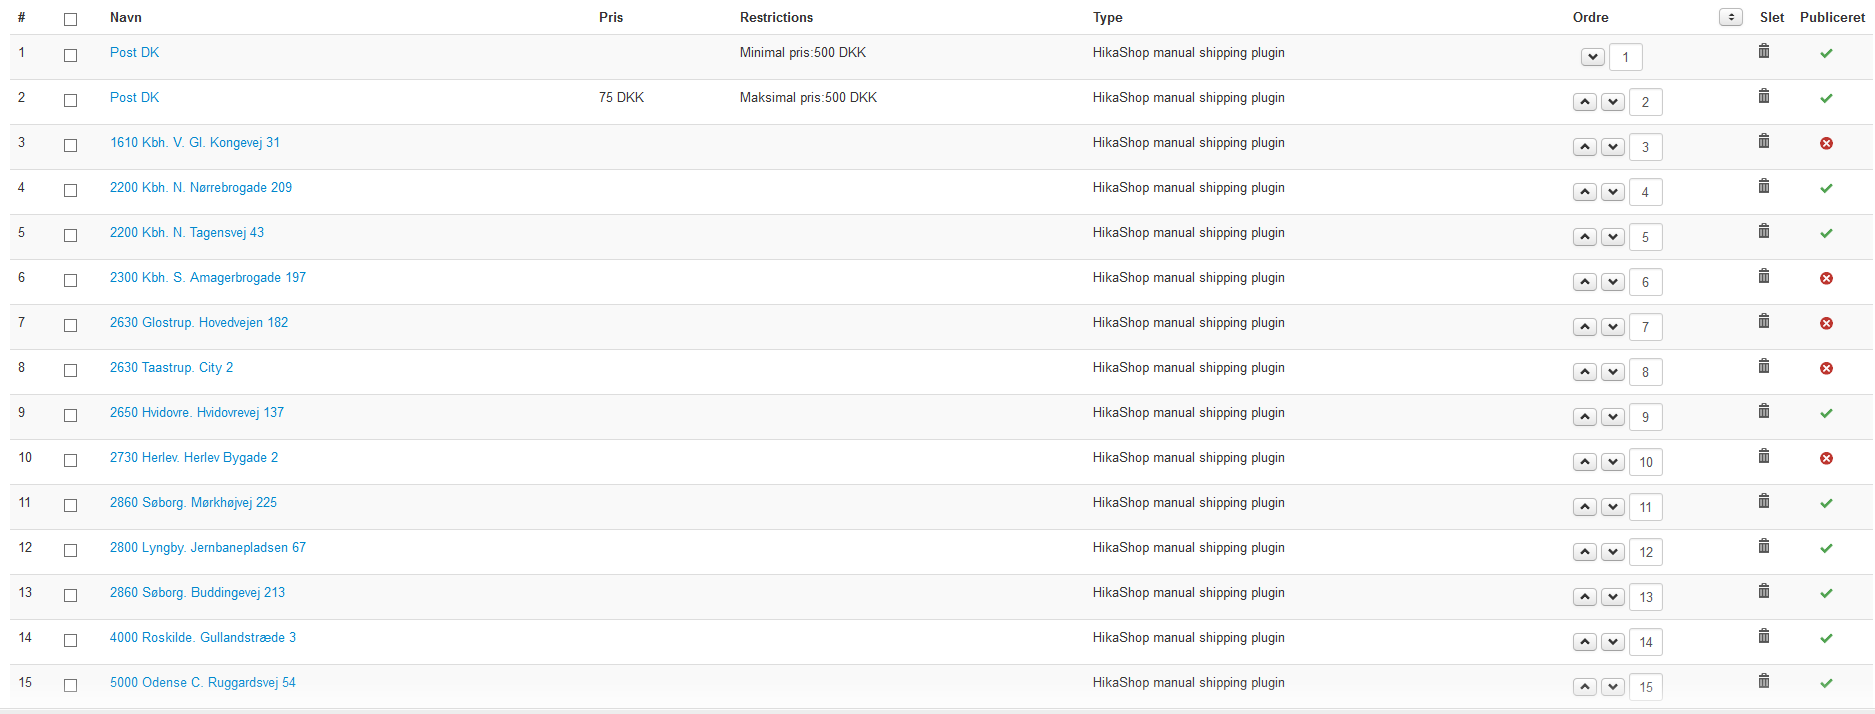
Task: Move 2800 Lyngby. Jernbanepladsen 67 down
Action: point(1613,552)
